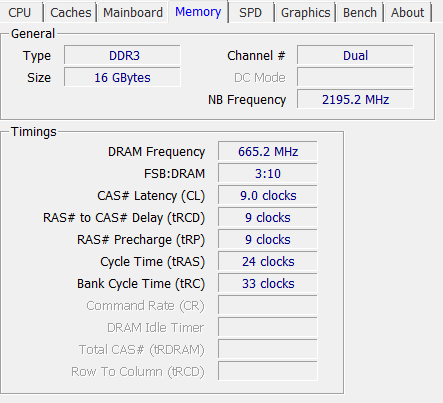Select the Mainboard tab
443x403 pixels.
pos(133,13)
